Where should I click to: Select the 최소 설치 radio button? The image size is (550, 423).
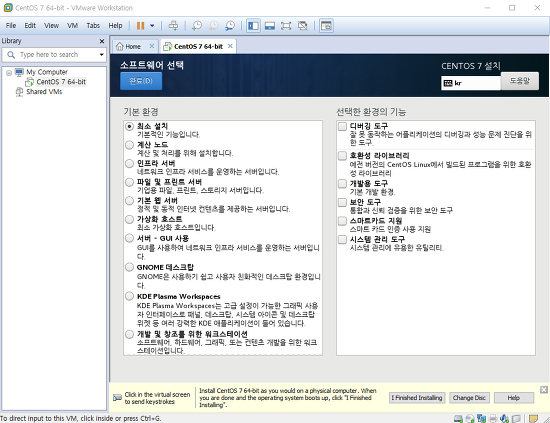tap(129, 126)
